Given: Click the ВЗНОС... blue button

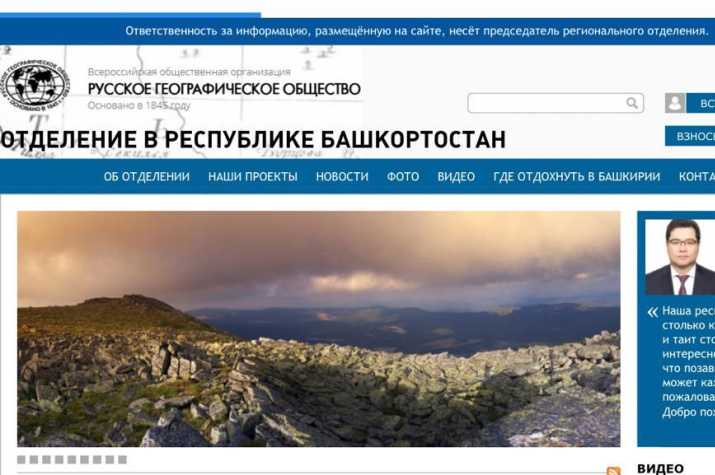Looking at the screenshot, I should (x=690, y=136).
